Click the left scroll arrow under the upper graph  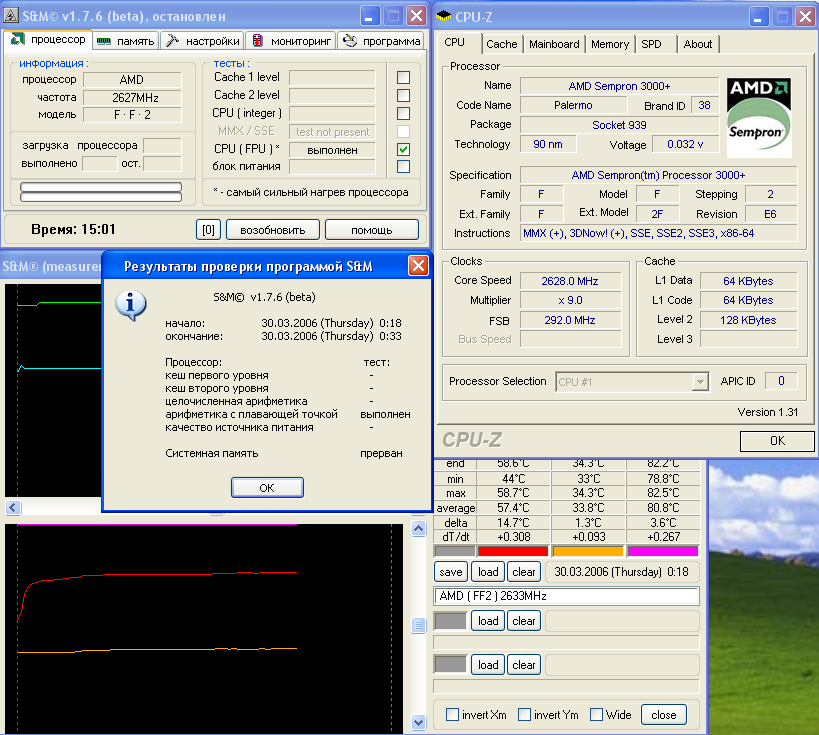click(x=13, y=507)
